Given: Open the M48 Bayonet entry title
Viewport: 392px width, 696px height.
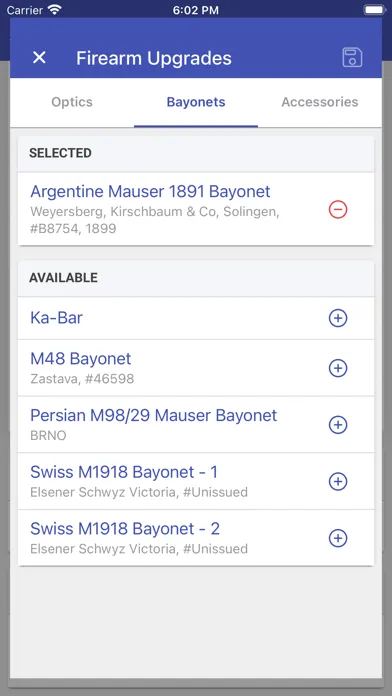Looking at the screenshot, I should click(80, 359).
